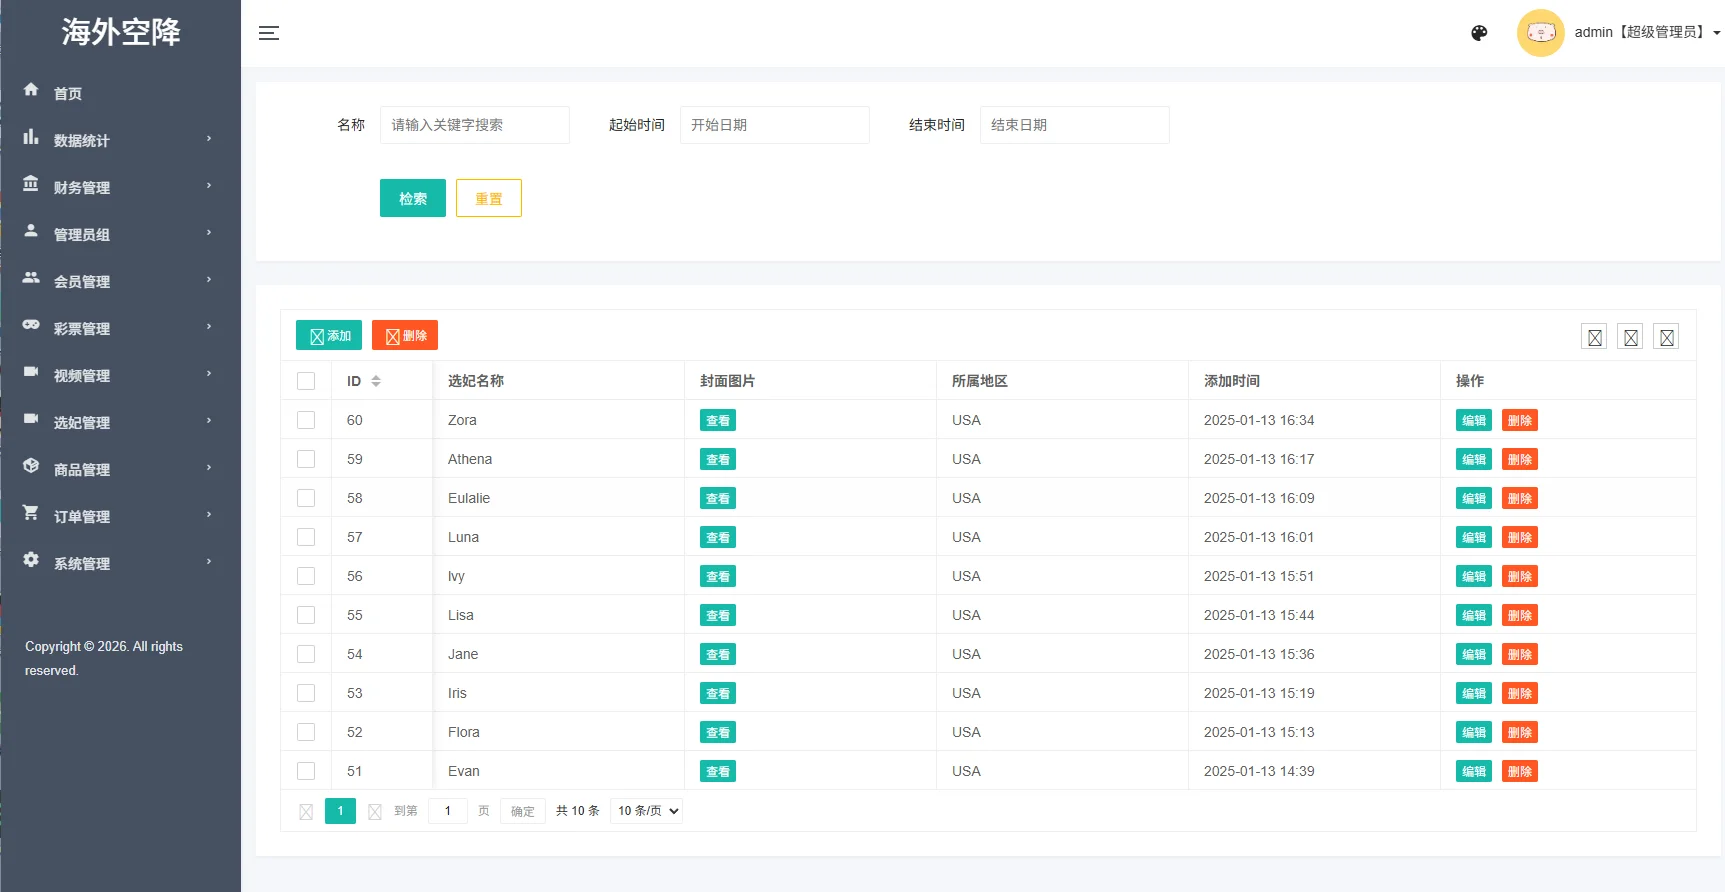Screen dimensions: 1725x892
Task: Click the bar chart icon for 数据统计
Action: click(31, 137)
